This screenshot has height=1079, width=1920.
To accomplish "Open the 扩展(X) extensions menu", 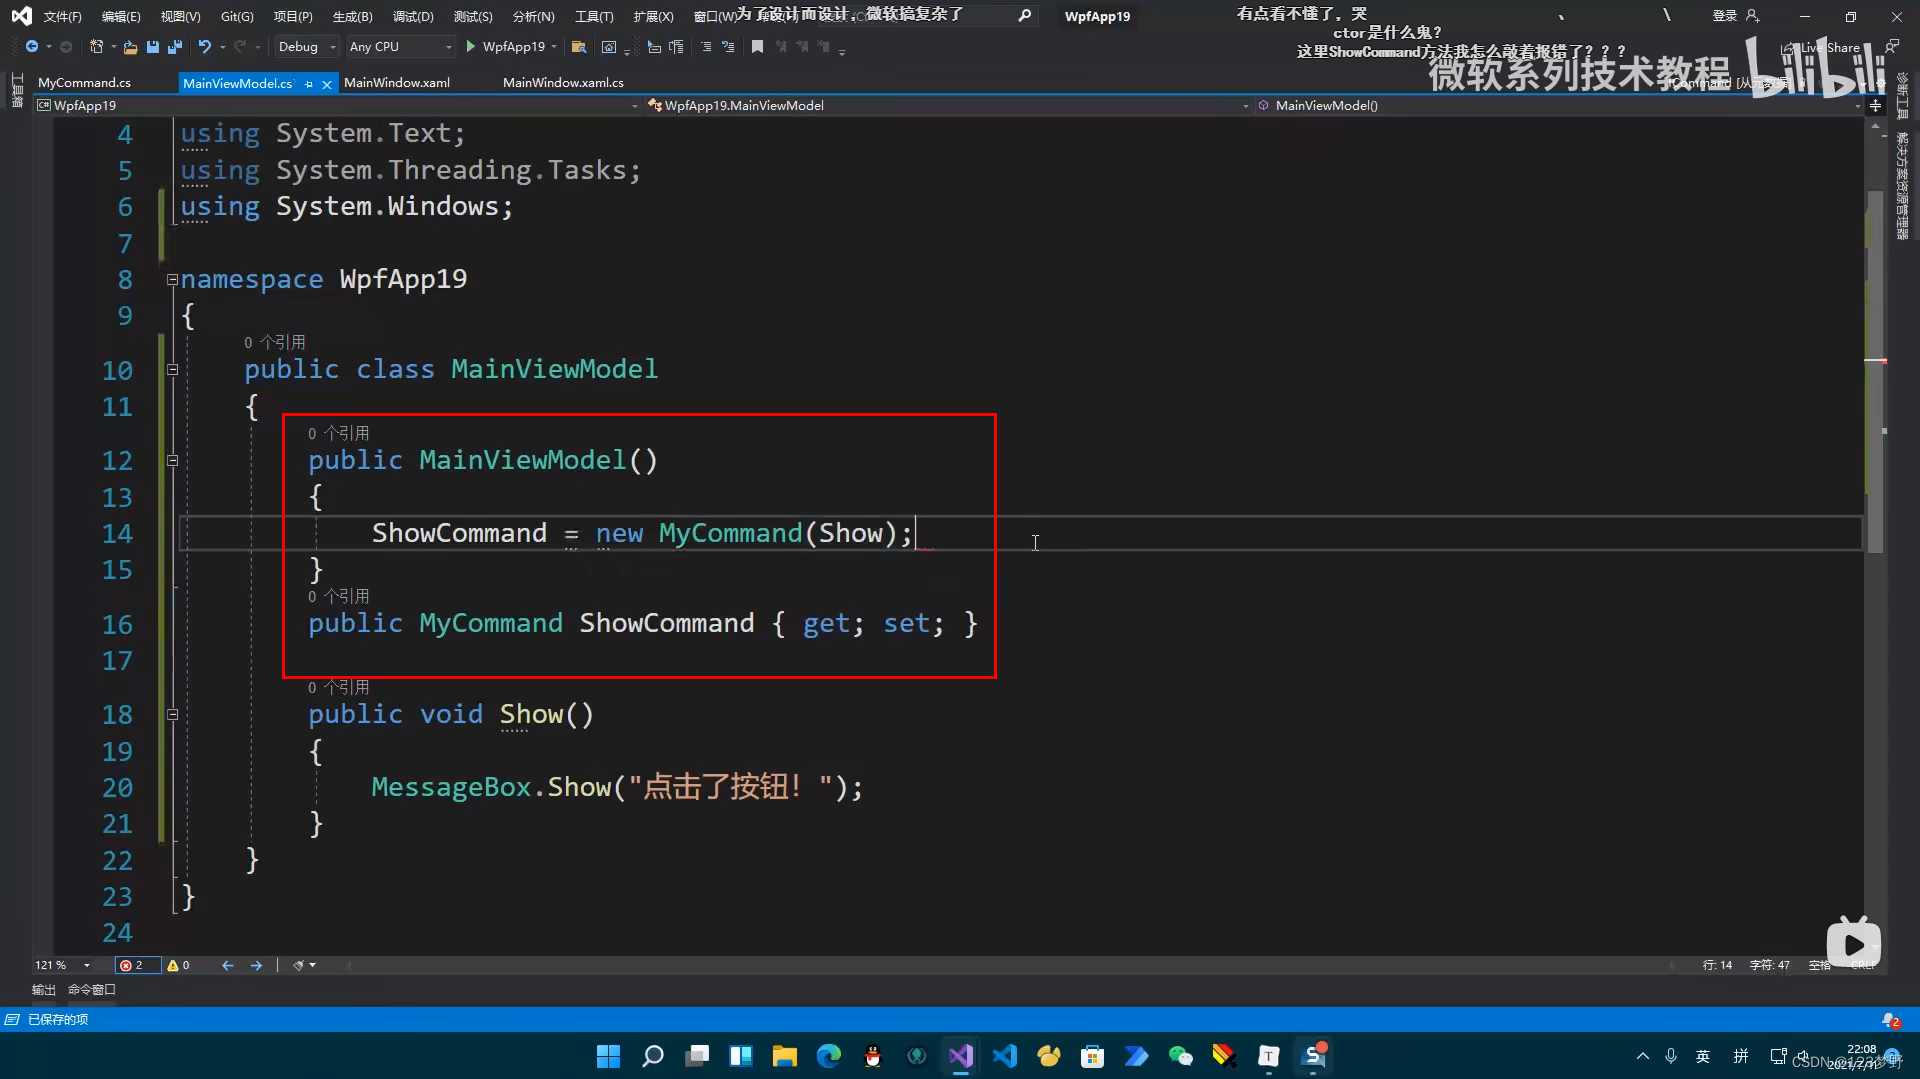I will tap(653, 16).
